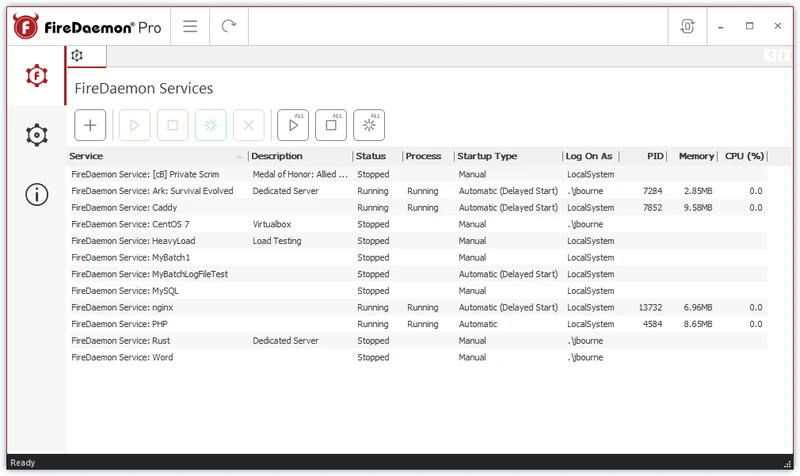This screenshot has width=800, height=476.
Task: Select the Rust service row
Action: tap(417, 341)
